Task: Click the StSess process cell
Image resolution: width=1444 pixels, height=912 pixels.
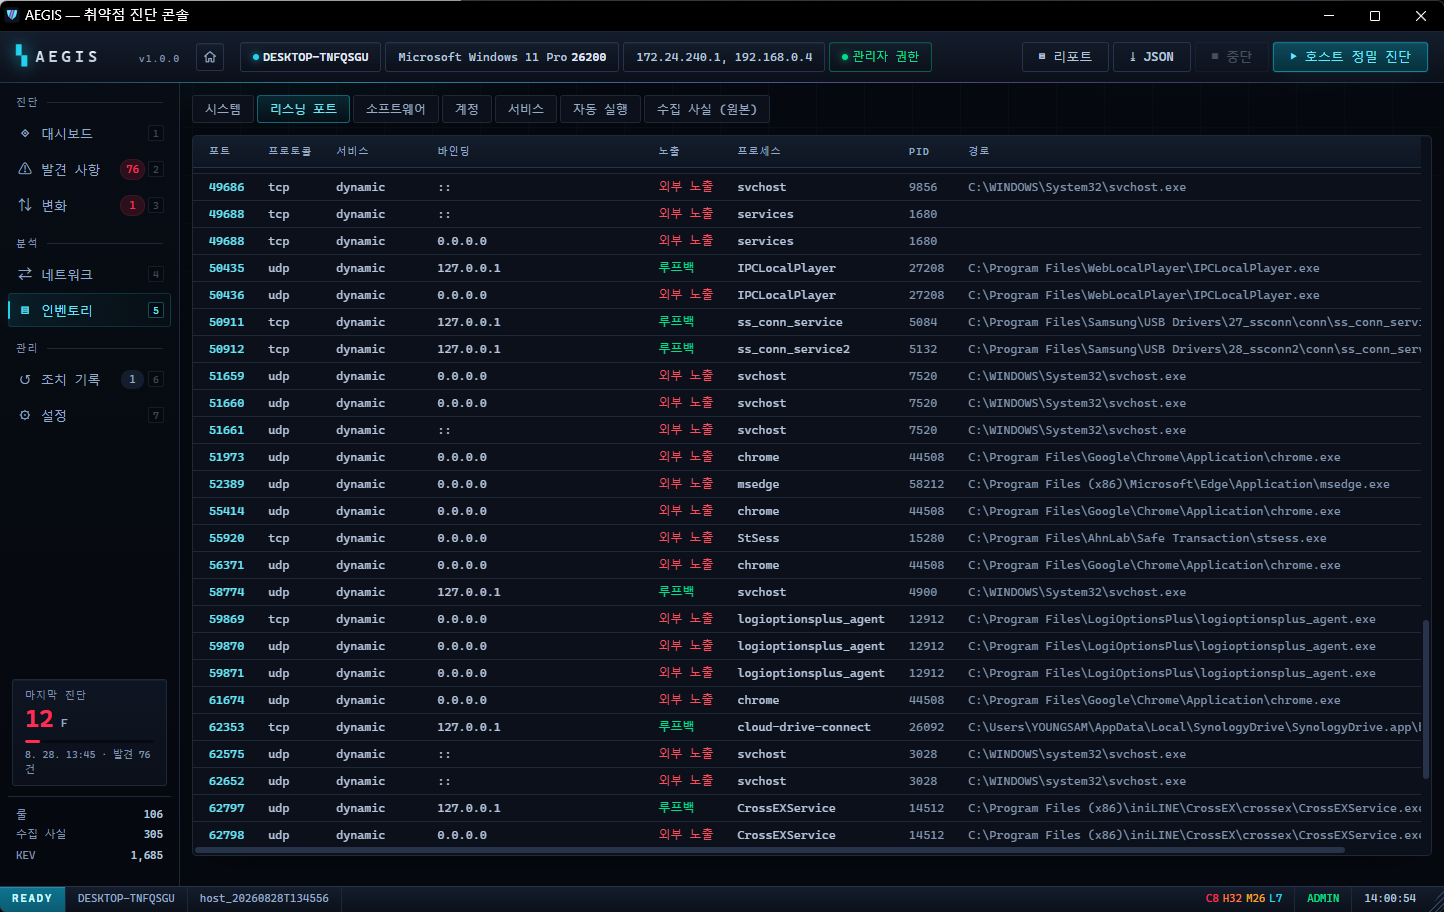Action: tap(758, 538)
